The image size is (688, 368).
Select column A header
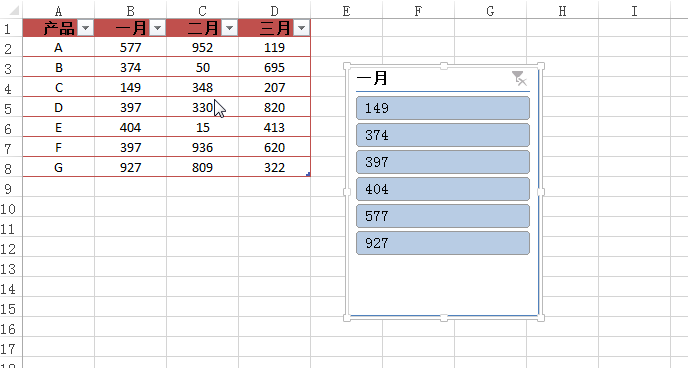(58, 11)
